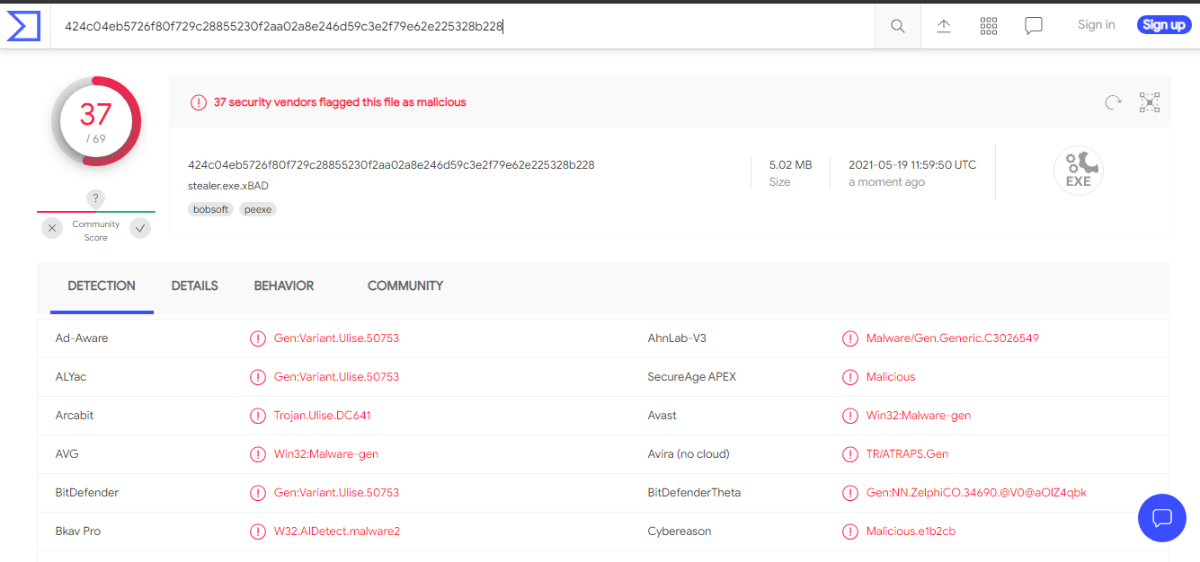This screenshot has height=562, width=1200.
Task: Click the search magnifier icon
Action: pos(897,26)
